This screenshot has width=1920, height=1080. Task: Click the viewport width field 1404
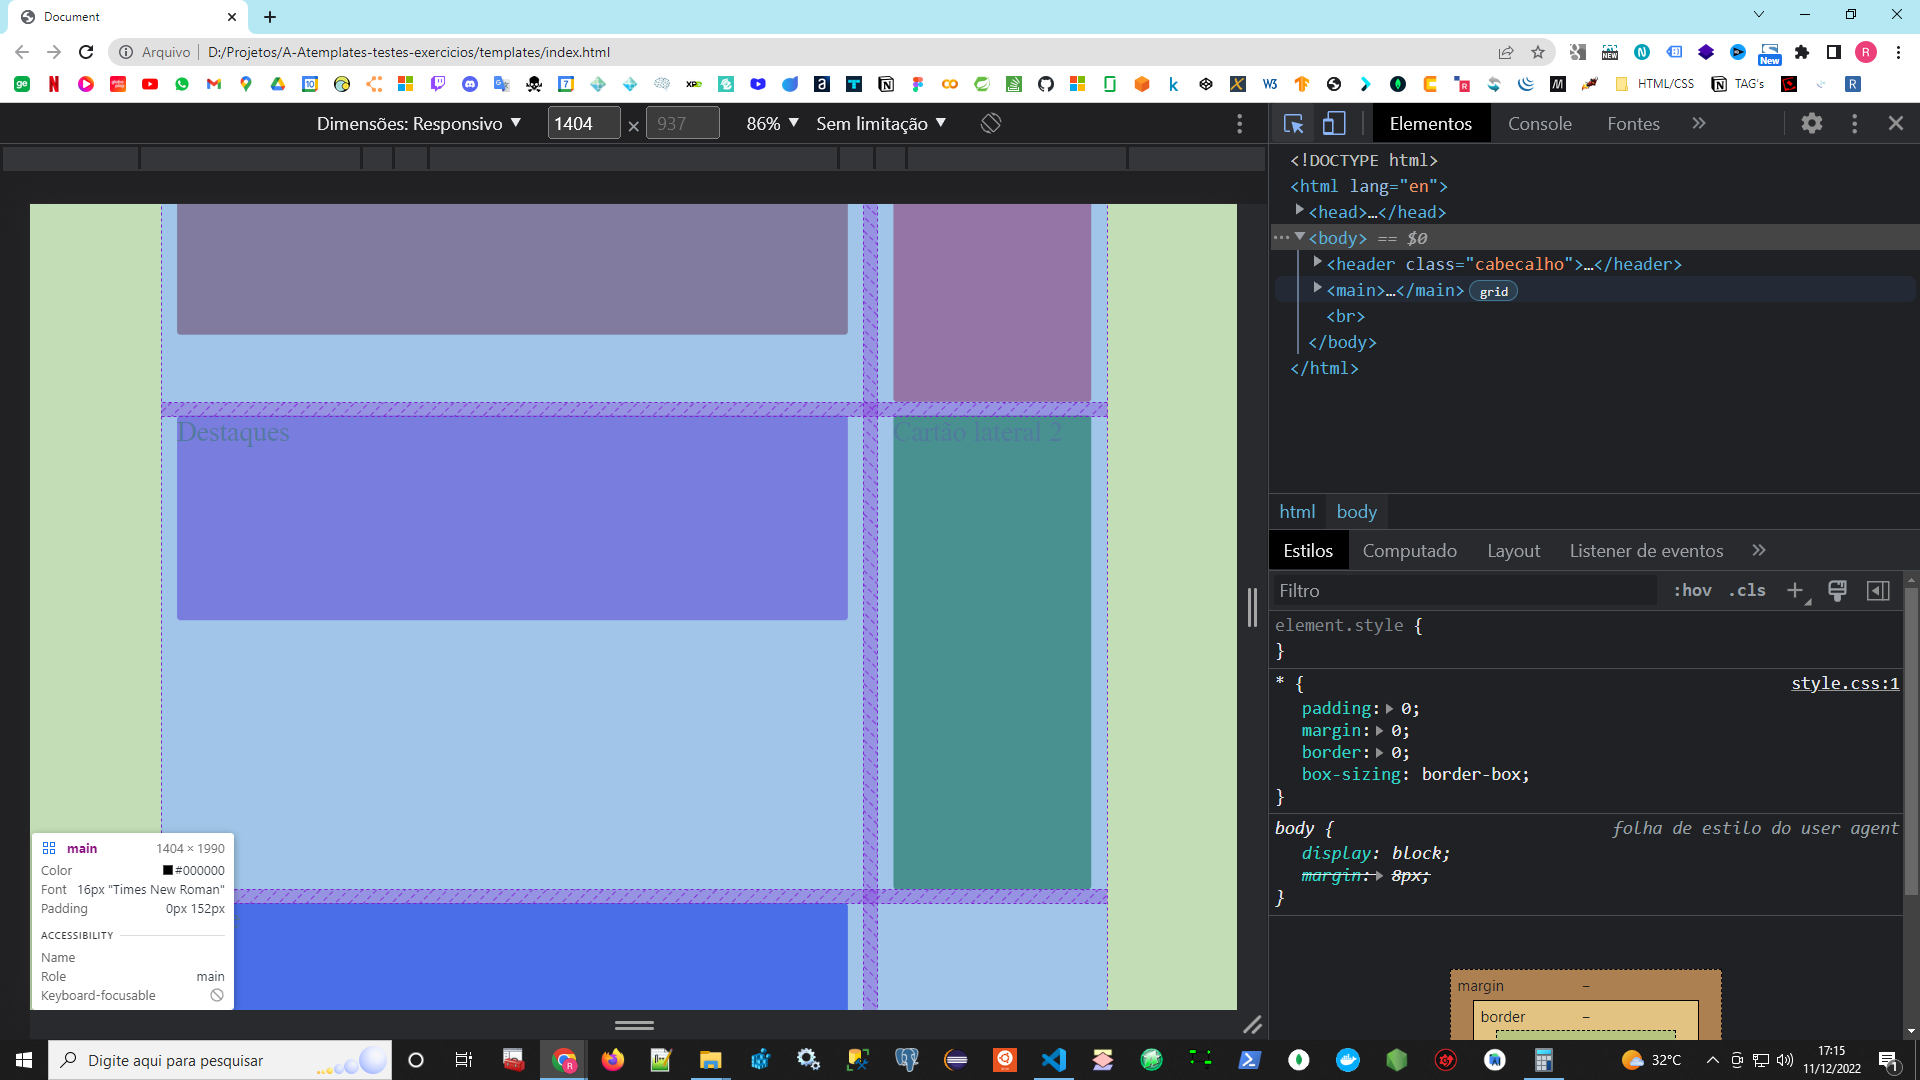point(584,123)
